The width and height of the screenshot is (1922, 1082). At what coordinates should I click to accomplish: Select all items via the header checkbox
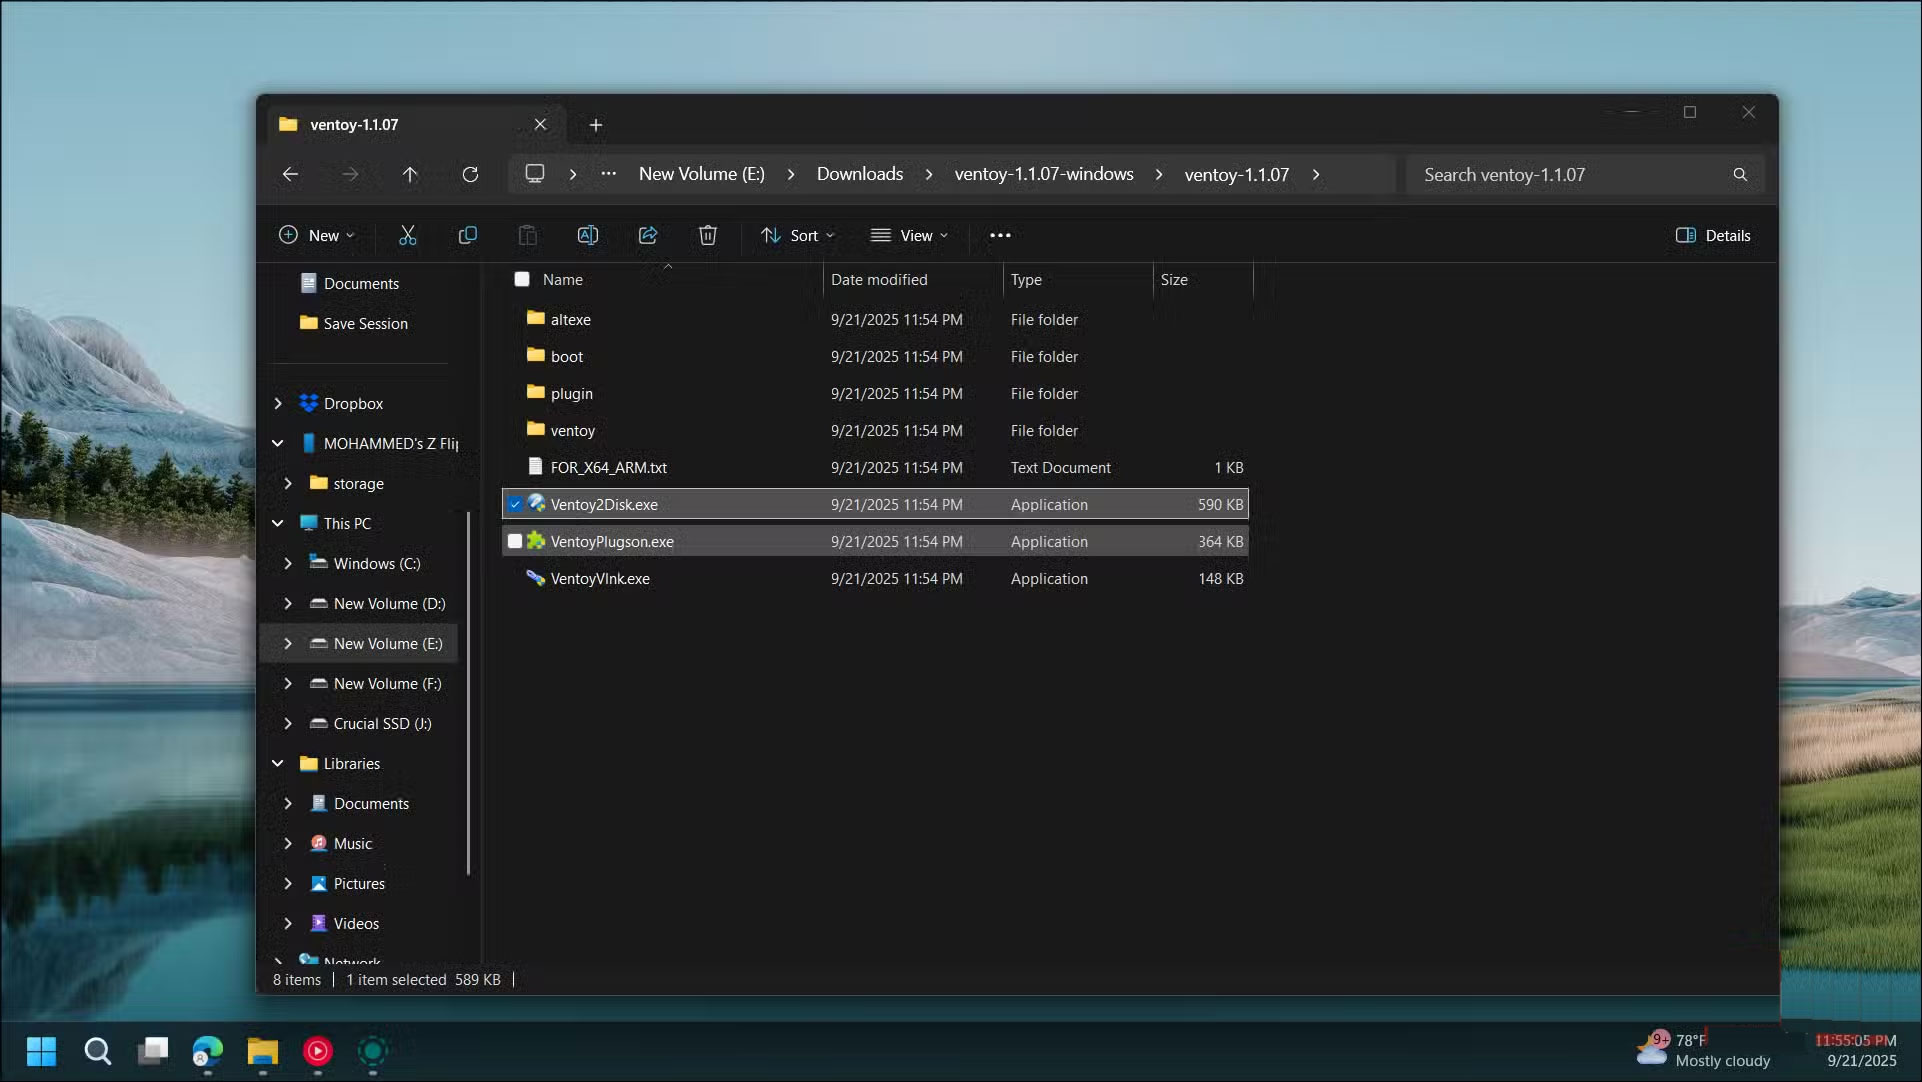[x=522, y=279]
